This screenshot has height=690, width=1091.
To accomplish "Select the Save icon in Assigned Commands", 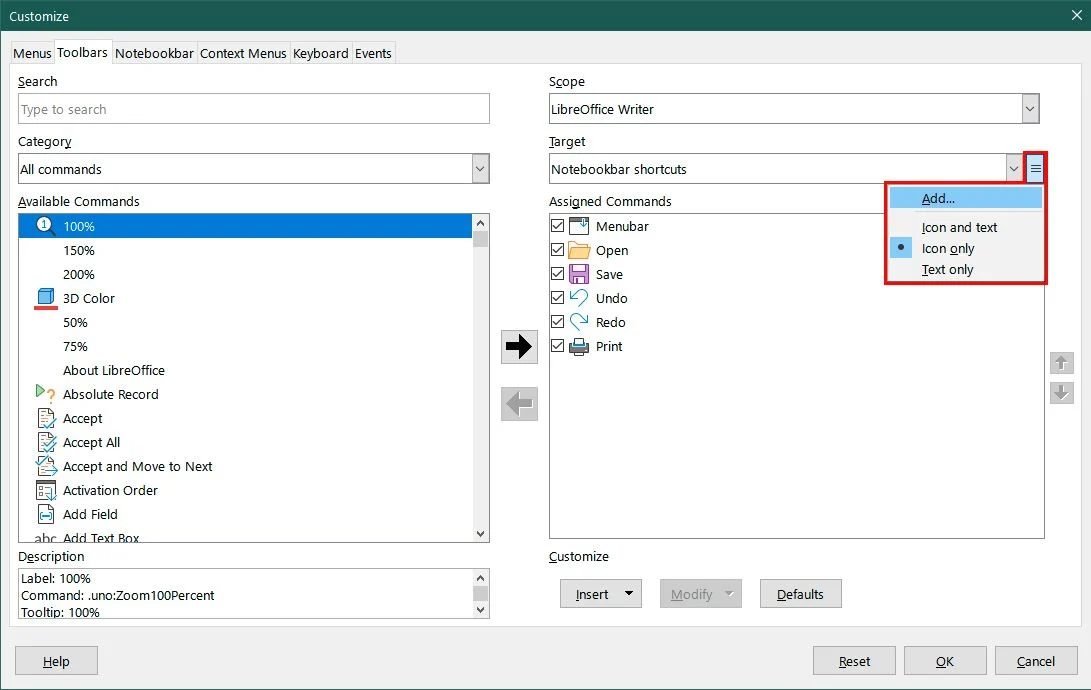I will point(578,274).
